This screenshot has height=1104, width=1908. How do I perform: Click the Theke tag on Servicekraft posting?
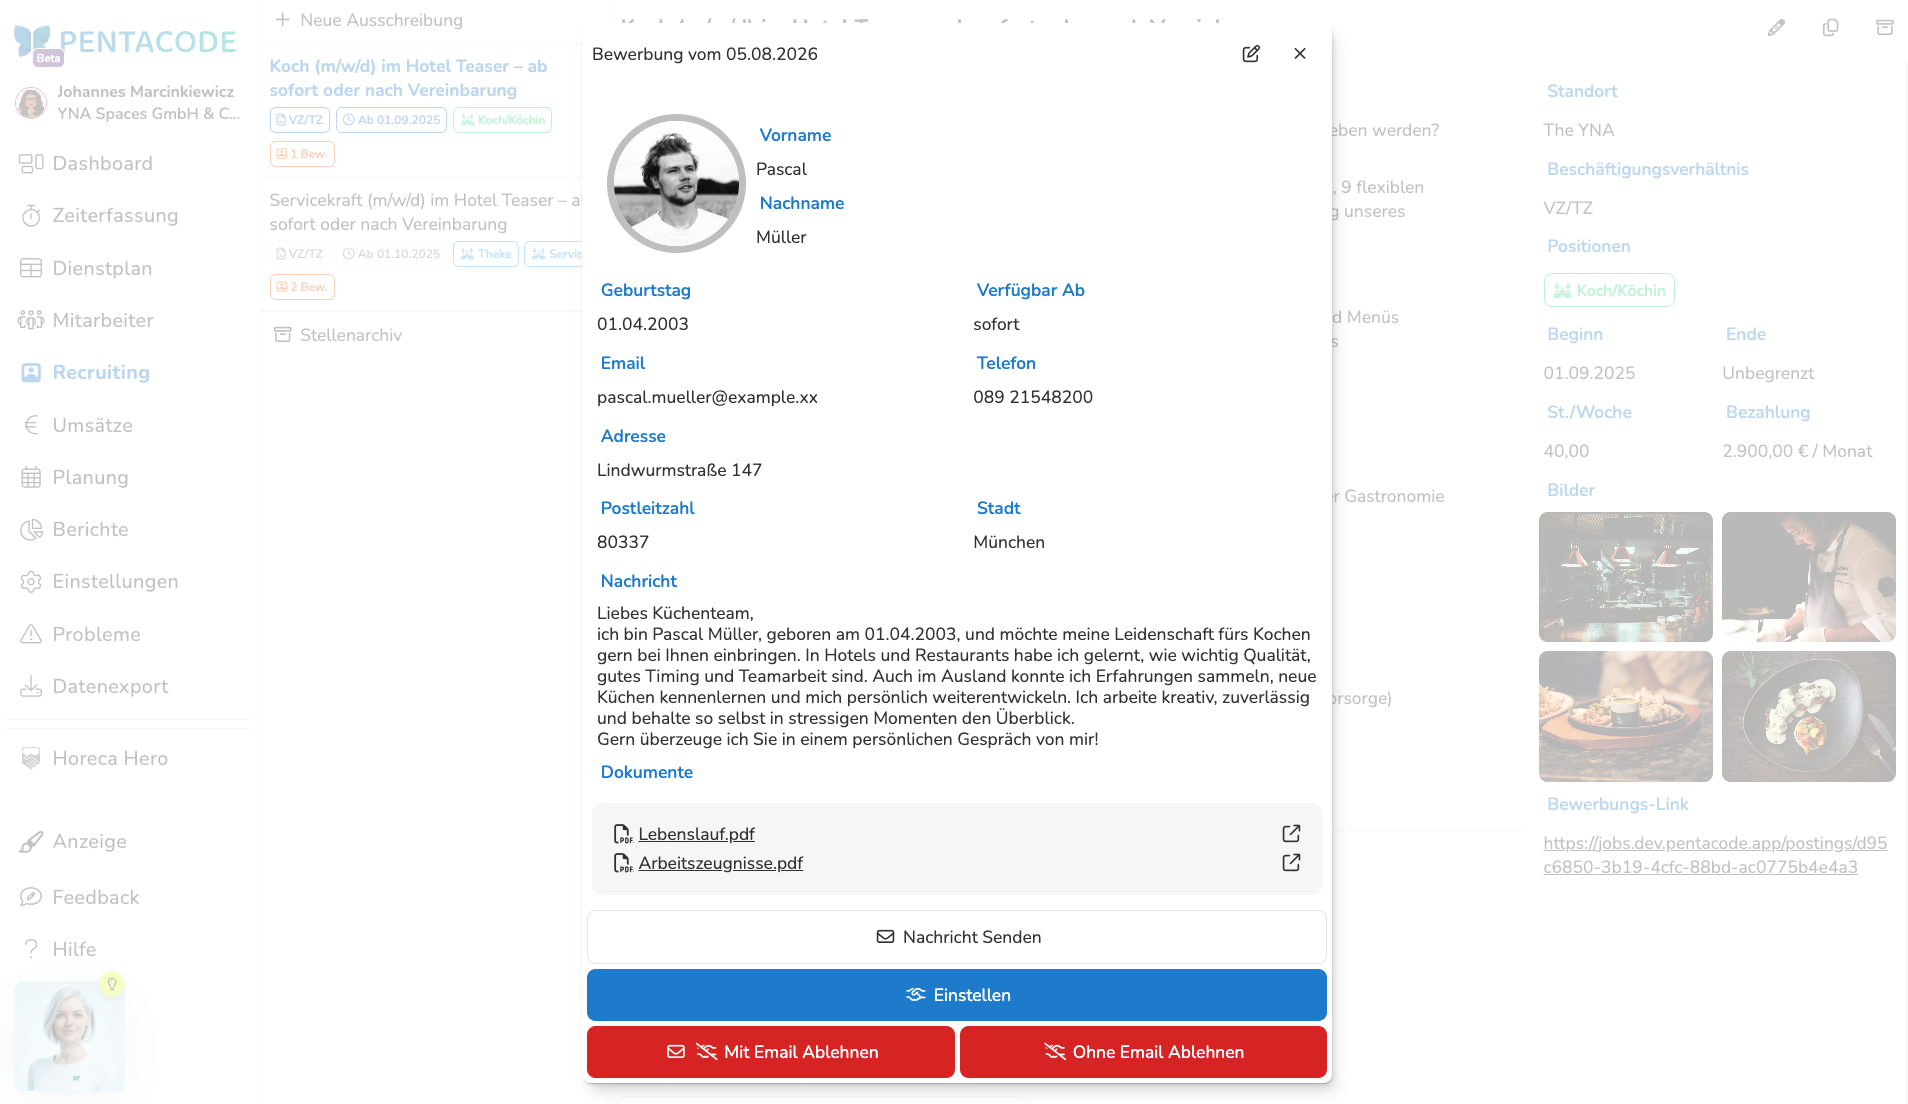486,254
